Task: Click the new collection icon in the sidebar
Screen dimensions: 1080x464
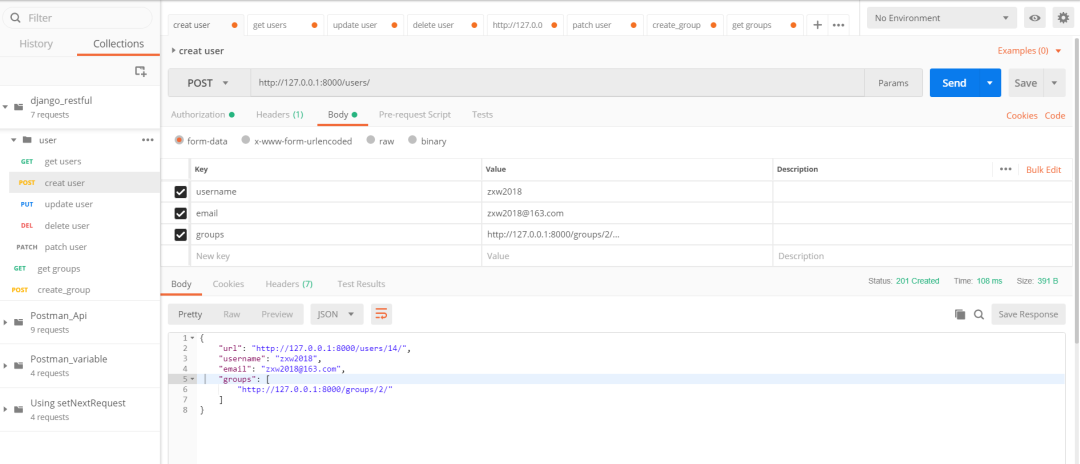Action: tap(141, 71)
